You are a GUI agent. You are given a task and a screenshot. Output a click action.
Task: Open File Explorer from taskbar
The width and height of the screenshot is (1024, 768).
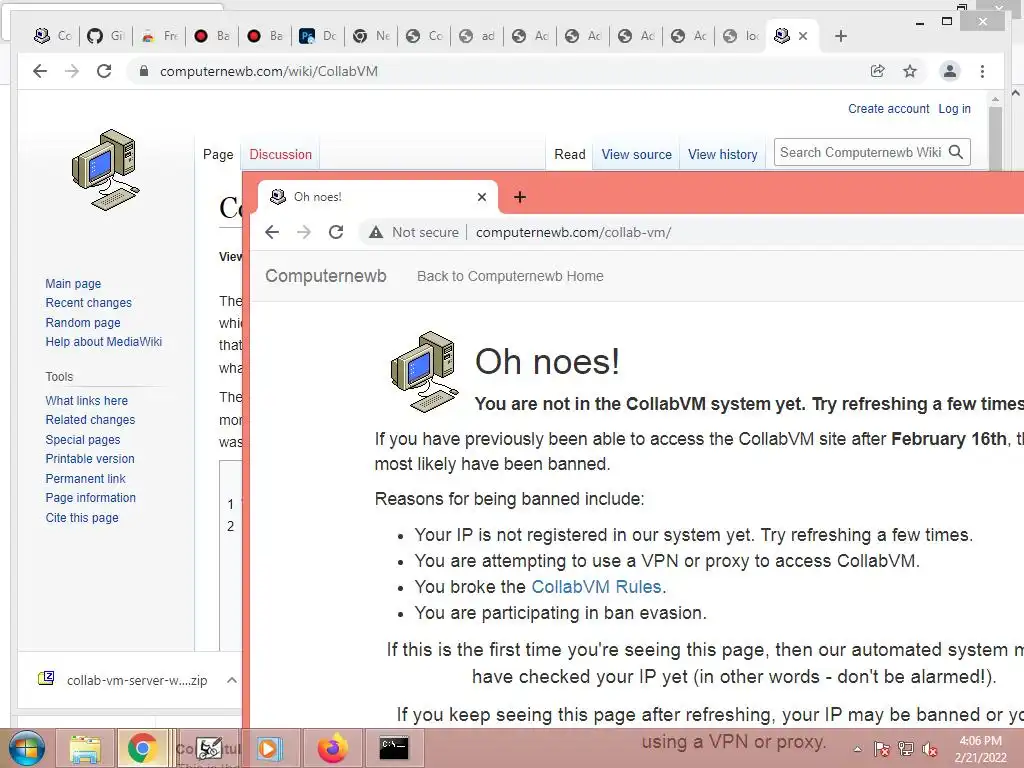(85, 748)
